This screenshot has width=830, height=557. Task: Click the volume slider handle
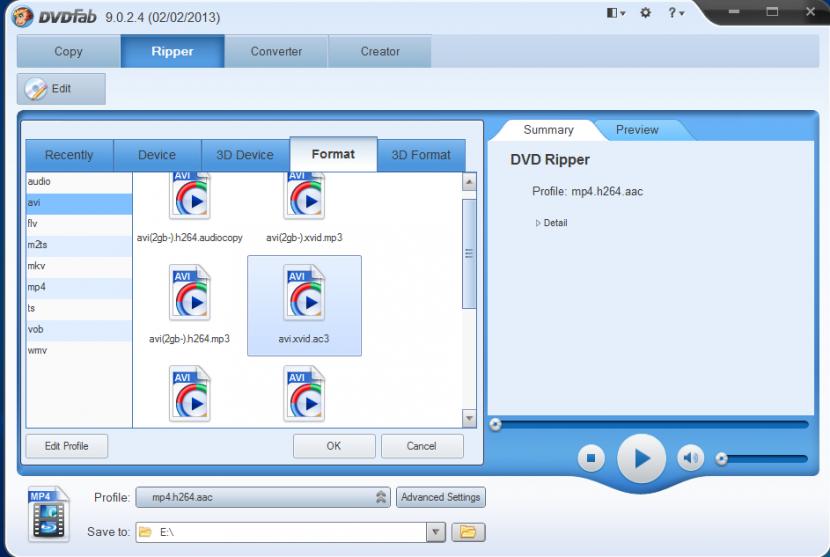click(x=721, y=459)
